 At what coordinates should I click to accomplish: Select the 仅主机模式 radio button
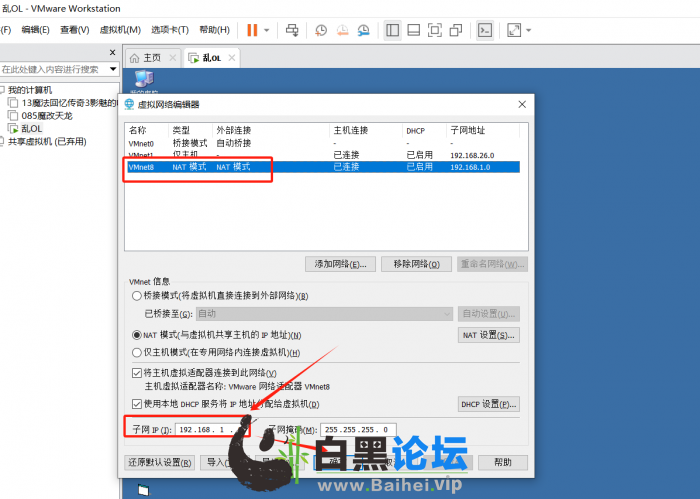(137, 353)
